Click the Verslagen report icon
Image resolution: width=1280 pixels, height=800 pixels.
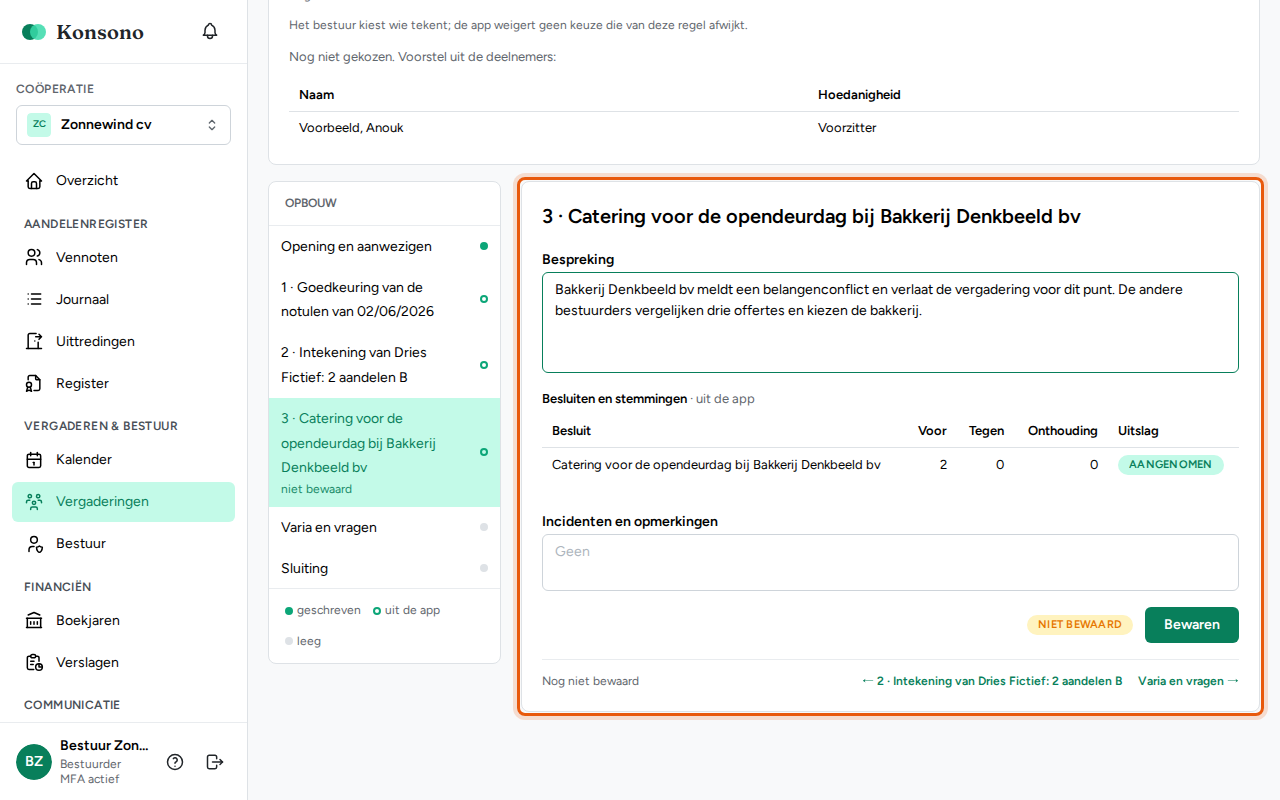34,663
